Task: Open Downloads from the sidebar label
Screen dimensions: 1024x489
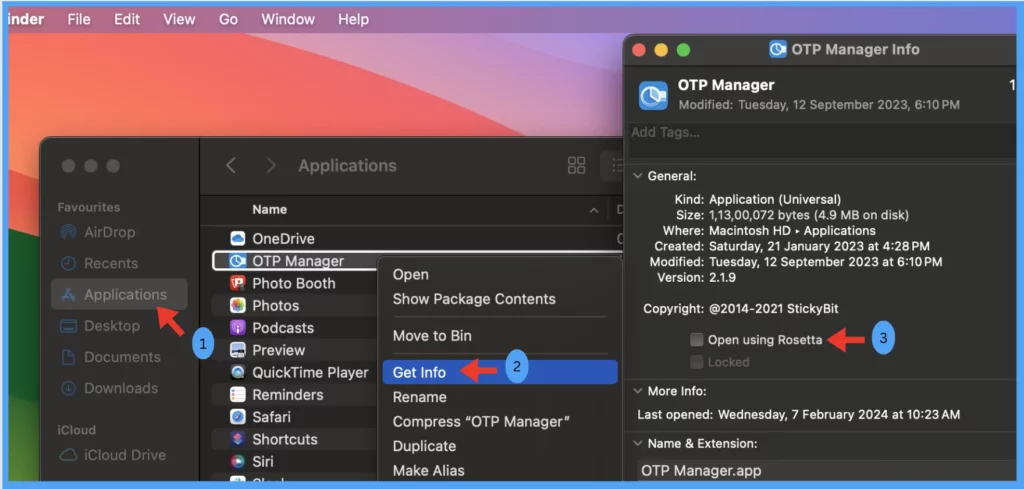Action: pyautogui.click(x=121, y=388)
